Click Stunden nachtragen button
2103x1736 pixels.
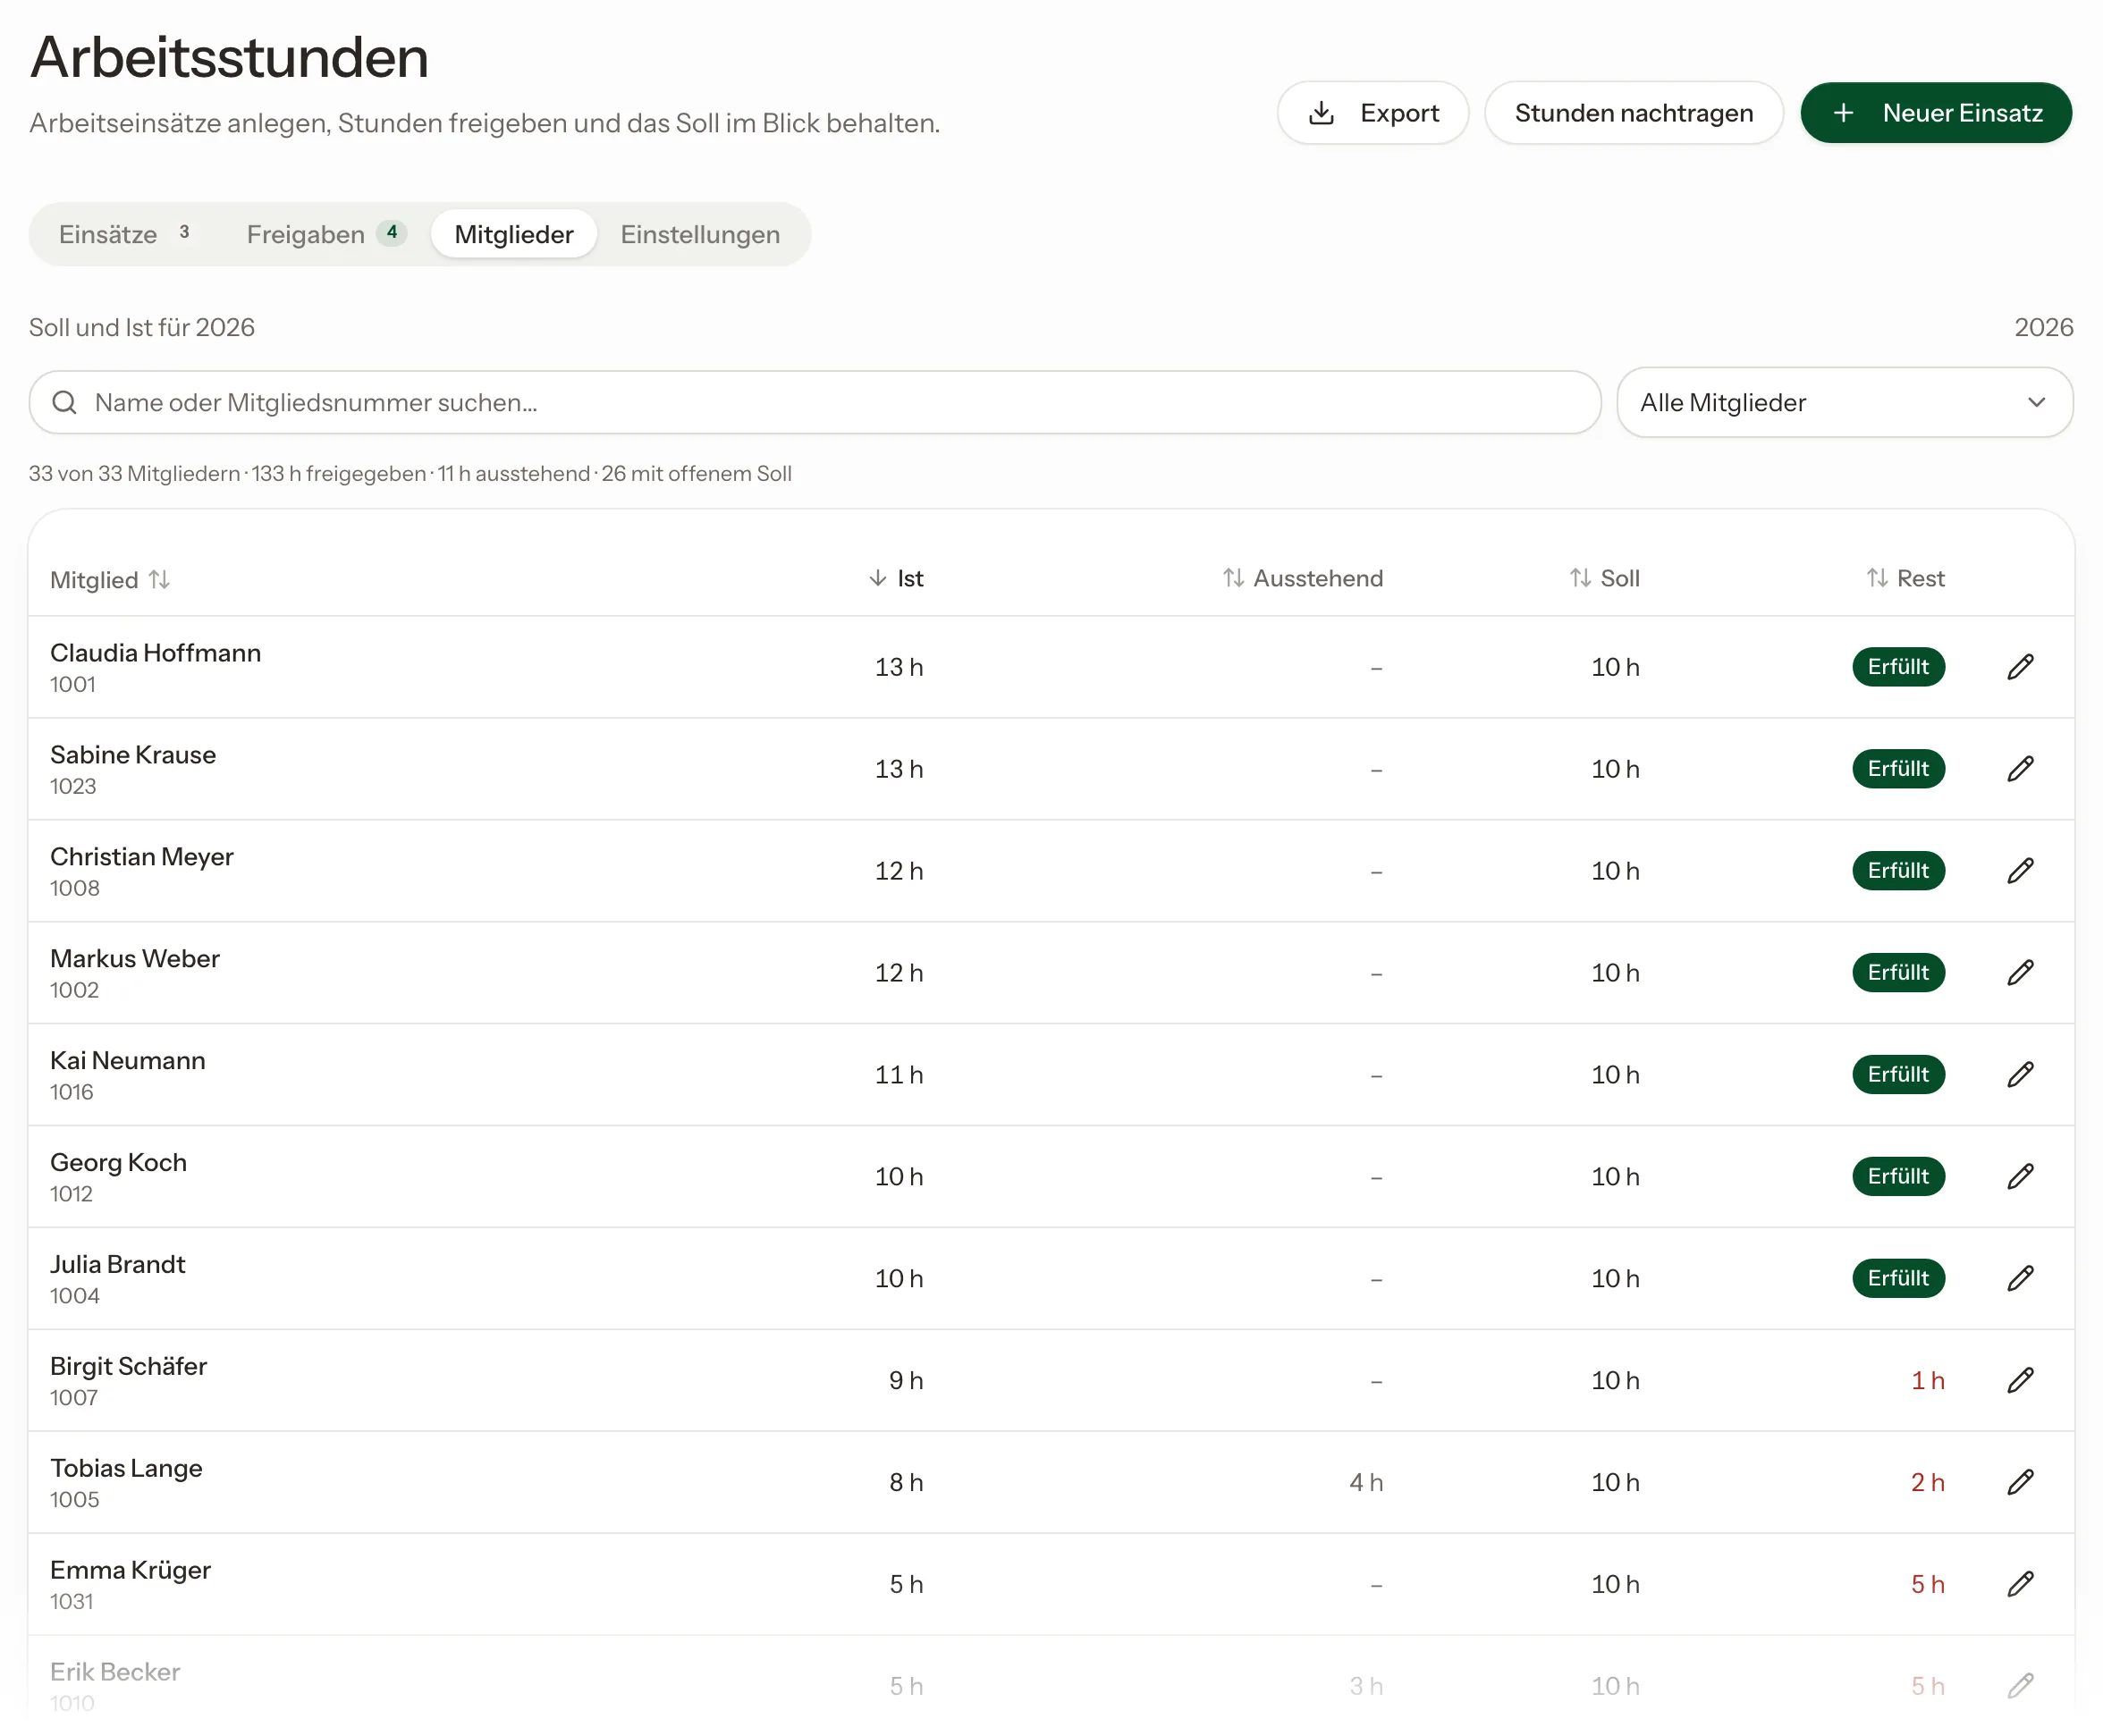[1634, 113]
